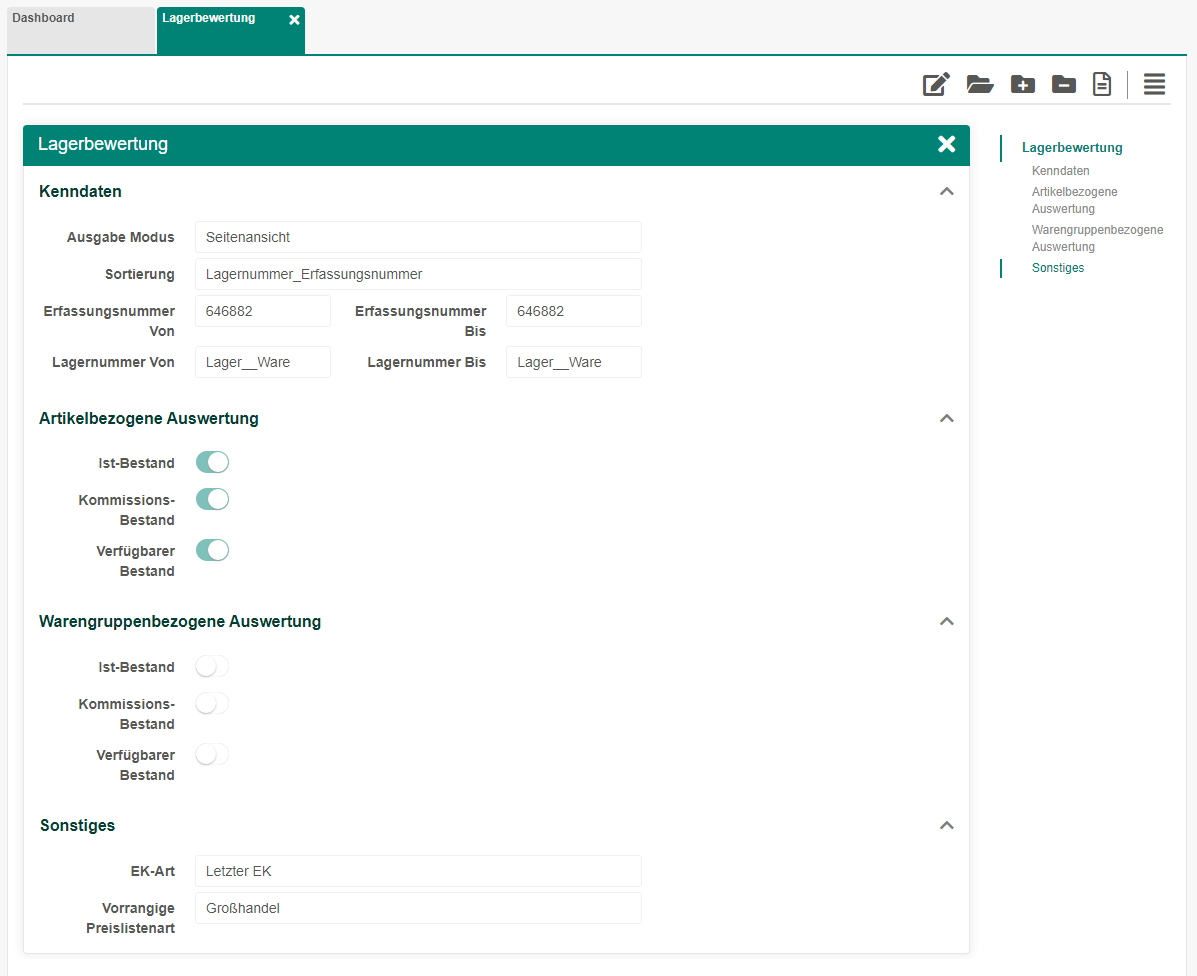
Task: Enable the Warengruppenbezogene Ist-Bestand toggle
Action: point(212,667)
